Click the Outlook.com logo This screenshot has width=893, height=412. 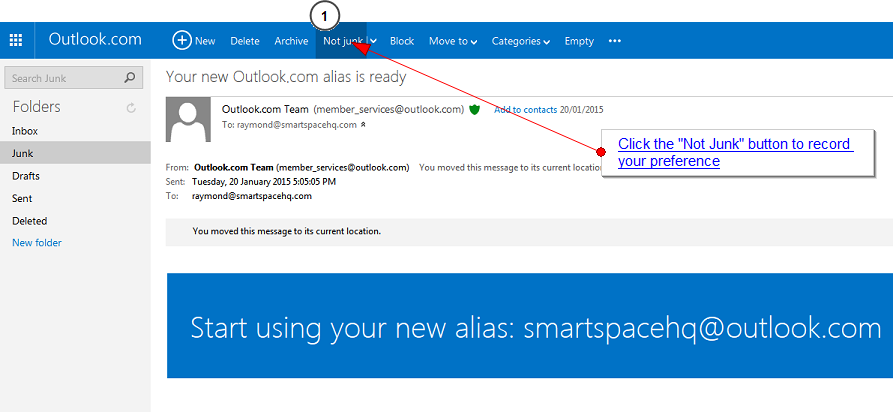tap(95, 39)
